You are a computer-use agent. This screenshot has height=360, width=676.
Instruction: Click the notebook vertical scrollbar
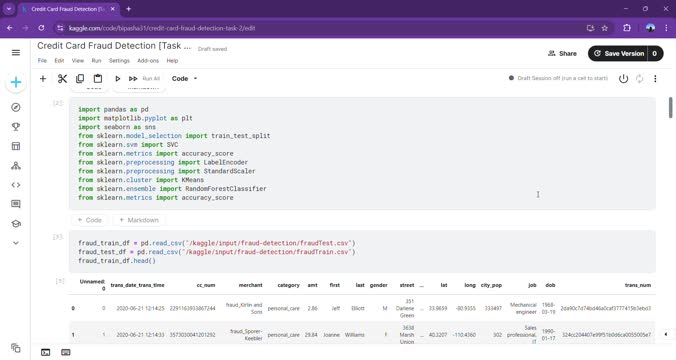(x=670, y=107)
